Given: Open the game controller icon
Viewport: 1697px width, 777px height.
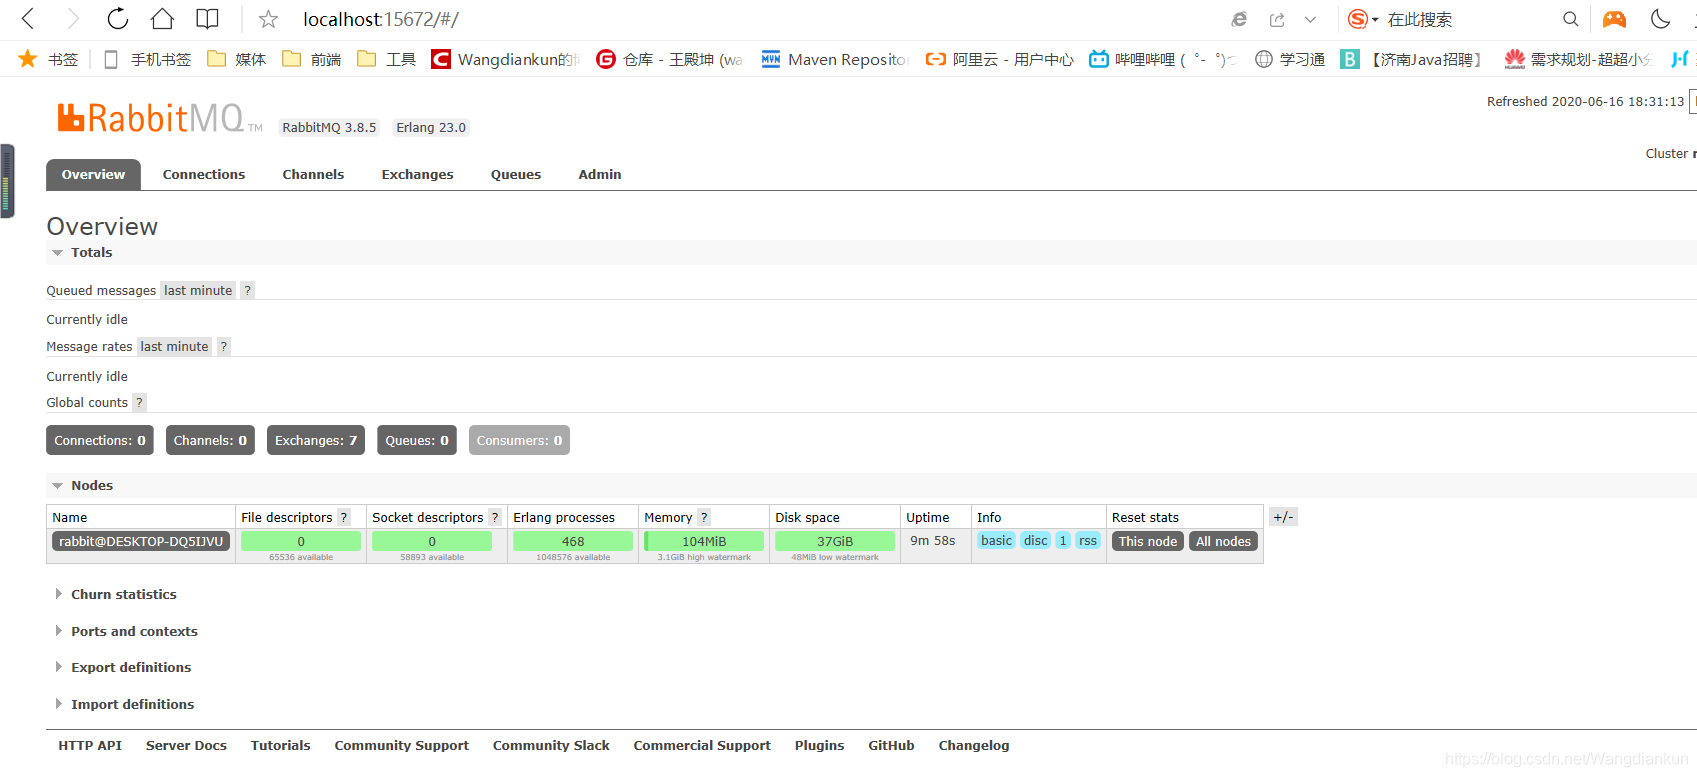Looking at the screenshot, I should pyautogui.click(x=1614, y=19).
